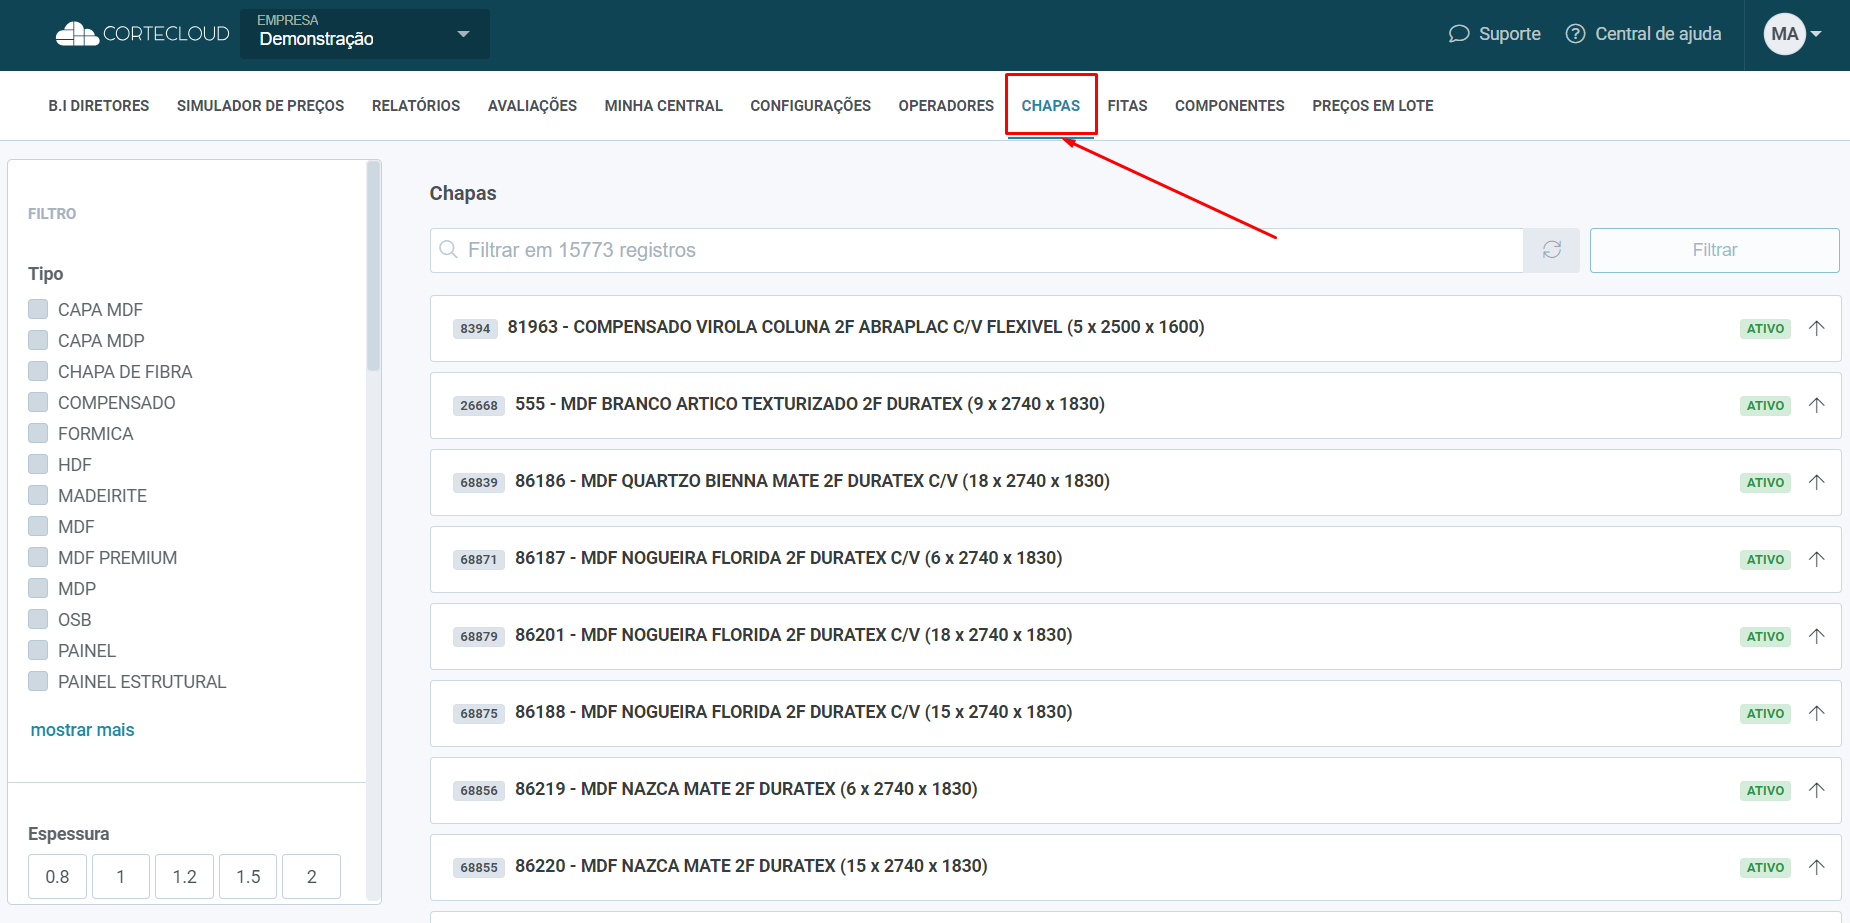This screenshot has height=923, width=1850.
Task: Enable the MDF PREMIUM filter
Action: click(x=38, y=557)
